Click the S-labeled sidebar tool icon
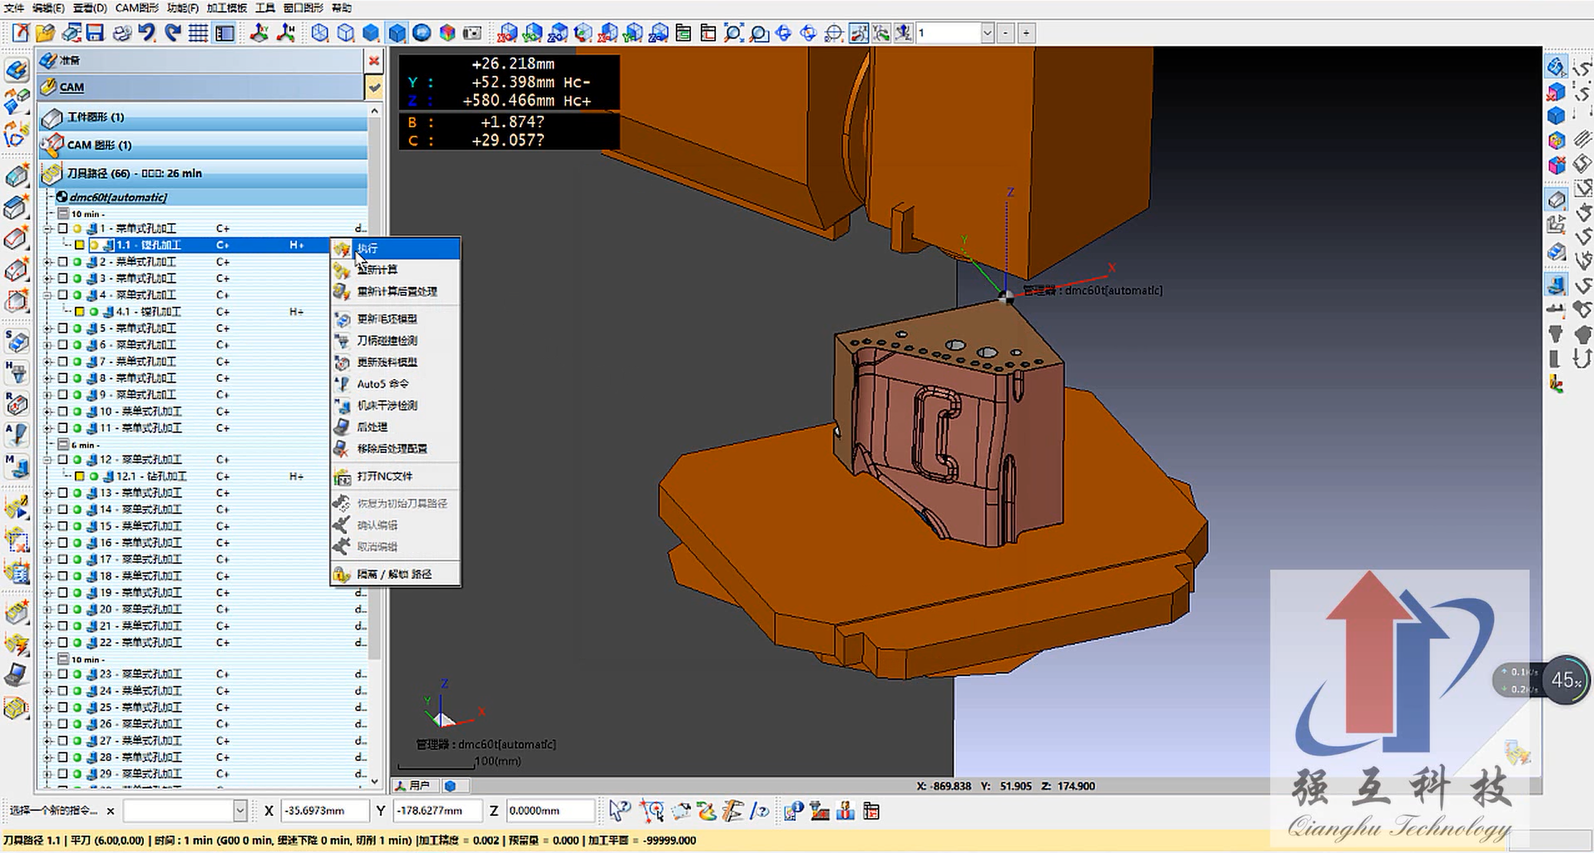Image resolution: width=1594 pixels, height=853 pixels. pyautogui.click(x=16, y=341)
